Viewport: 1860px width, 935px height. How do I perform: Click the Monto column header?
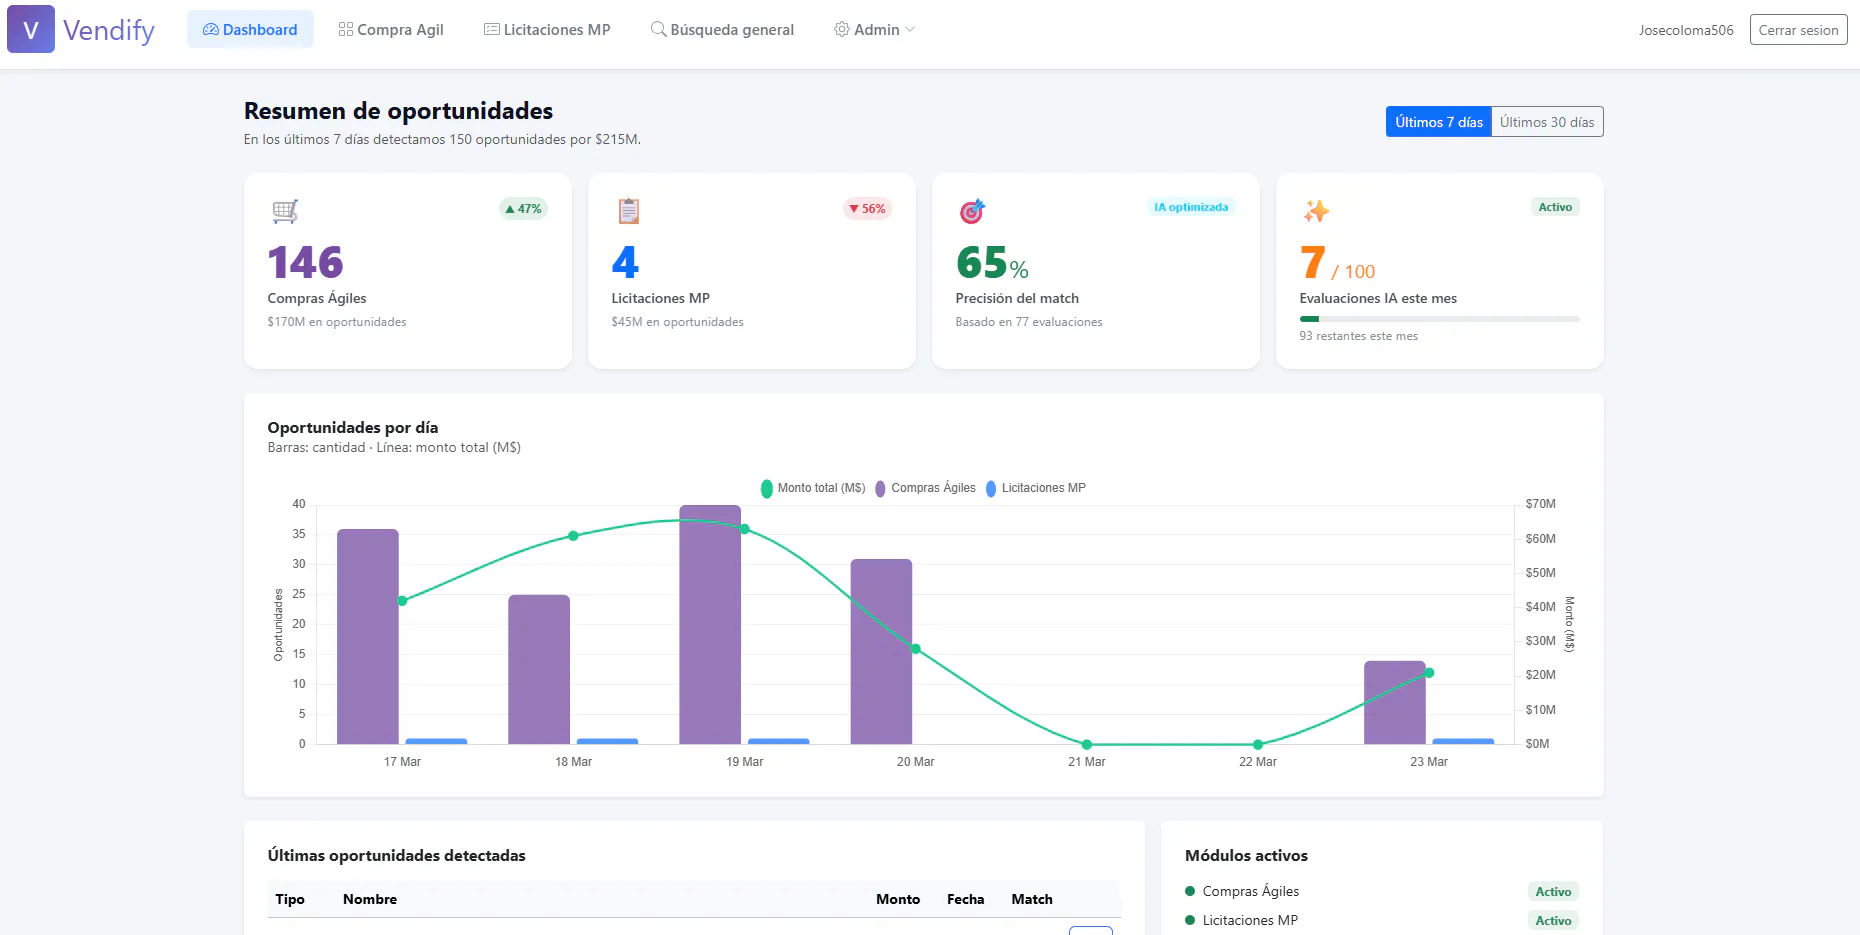(x=898, y=899)
